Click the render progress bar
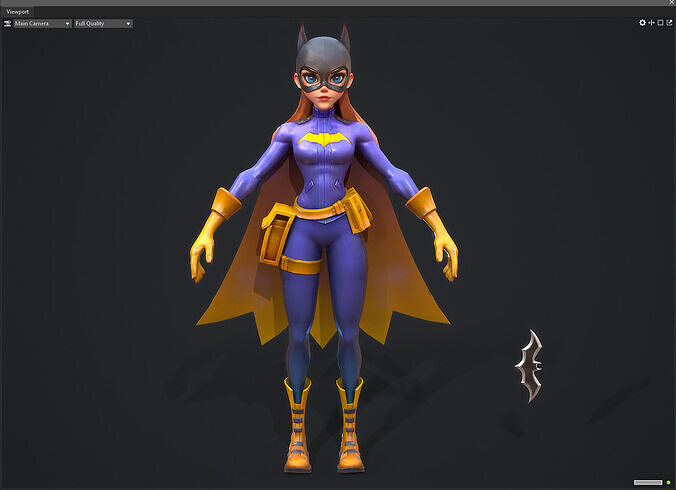Image resolution: width=676 pixels, height=490 pixels. tap(648, 482)
